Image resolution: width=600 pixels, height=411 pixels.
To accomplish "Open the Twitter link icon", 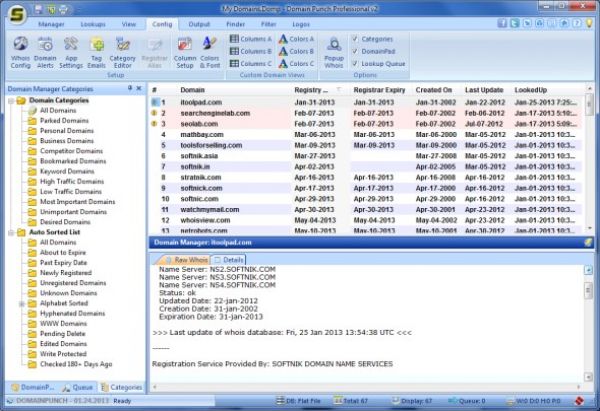I will [515, 23].
